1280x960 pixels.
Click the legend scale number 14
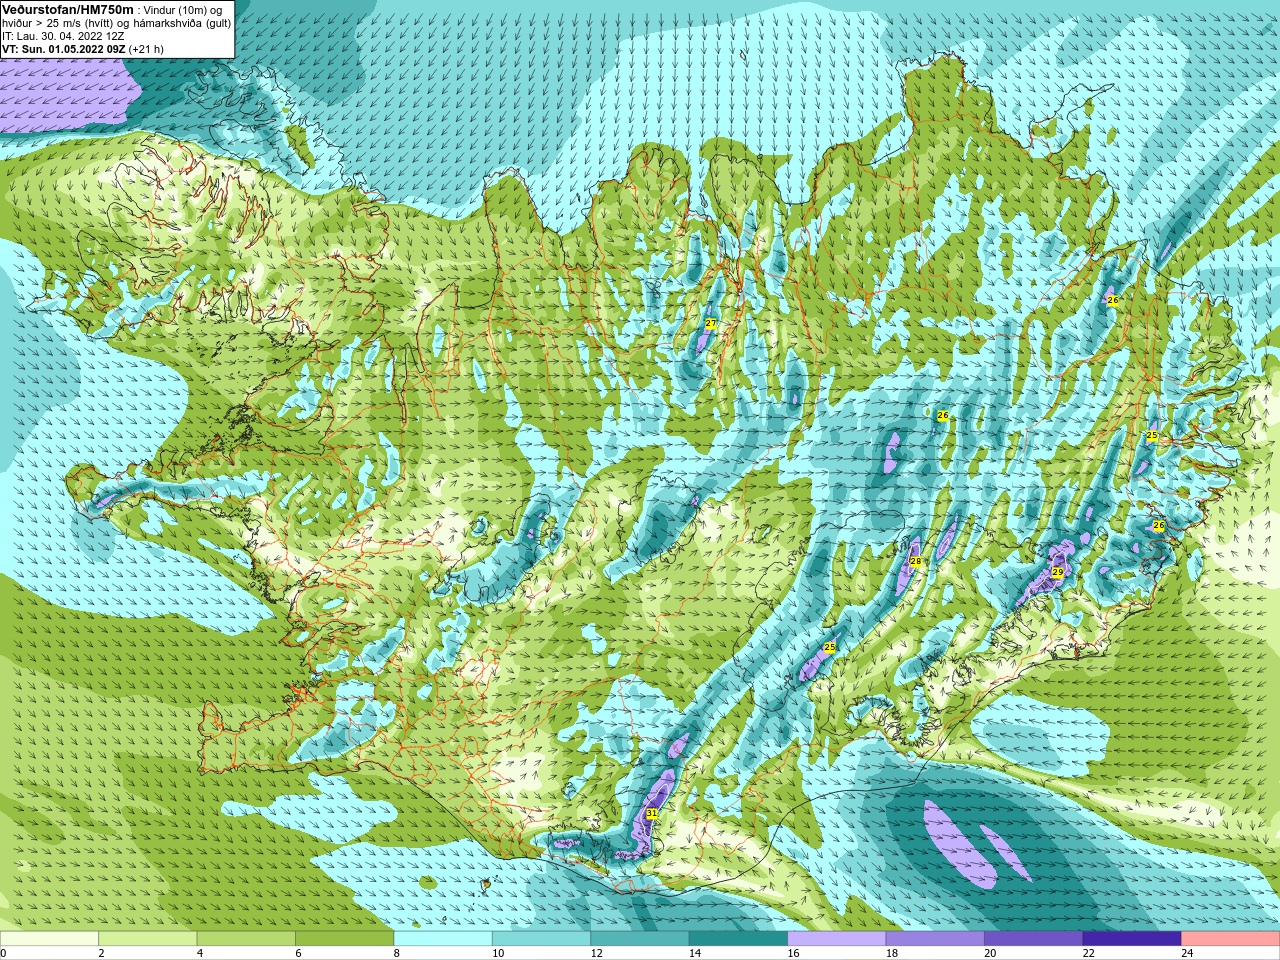pos(694,953)
